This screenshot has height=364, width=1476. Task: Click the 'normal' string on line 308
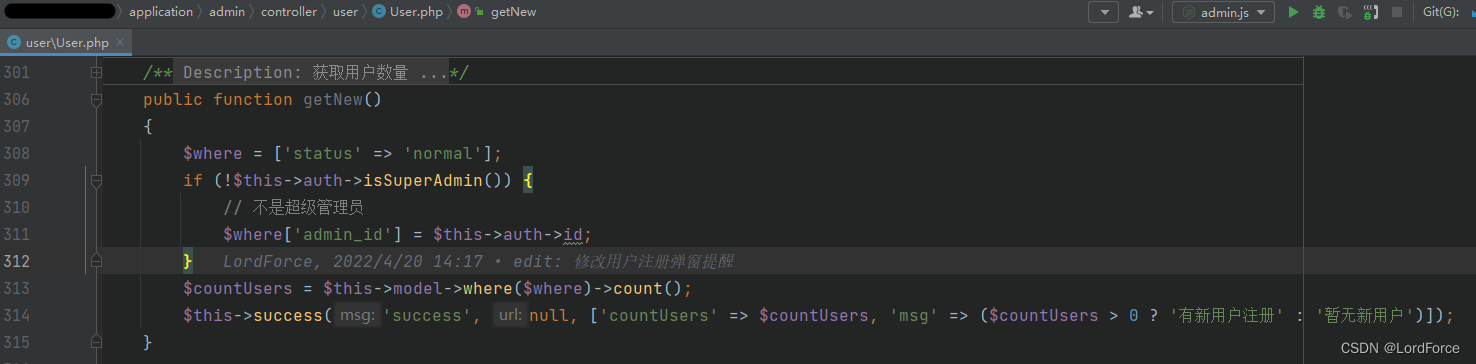point(443,153)
